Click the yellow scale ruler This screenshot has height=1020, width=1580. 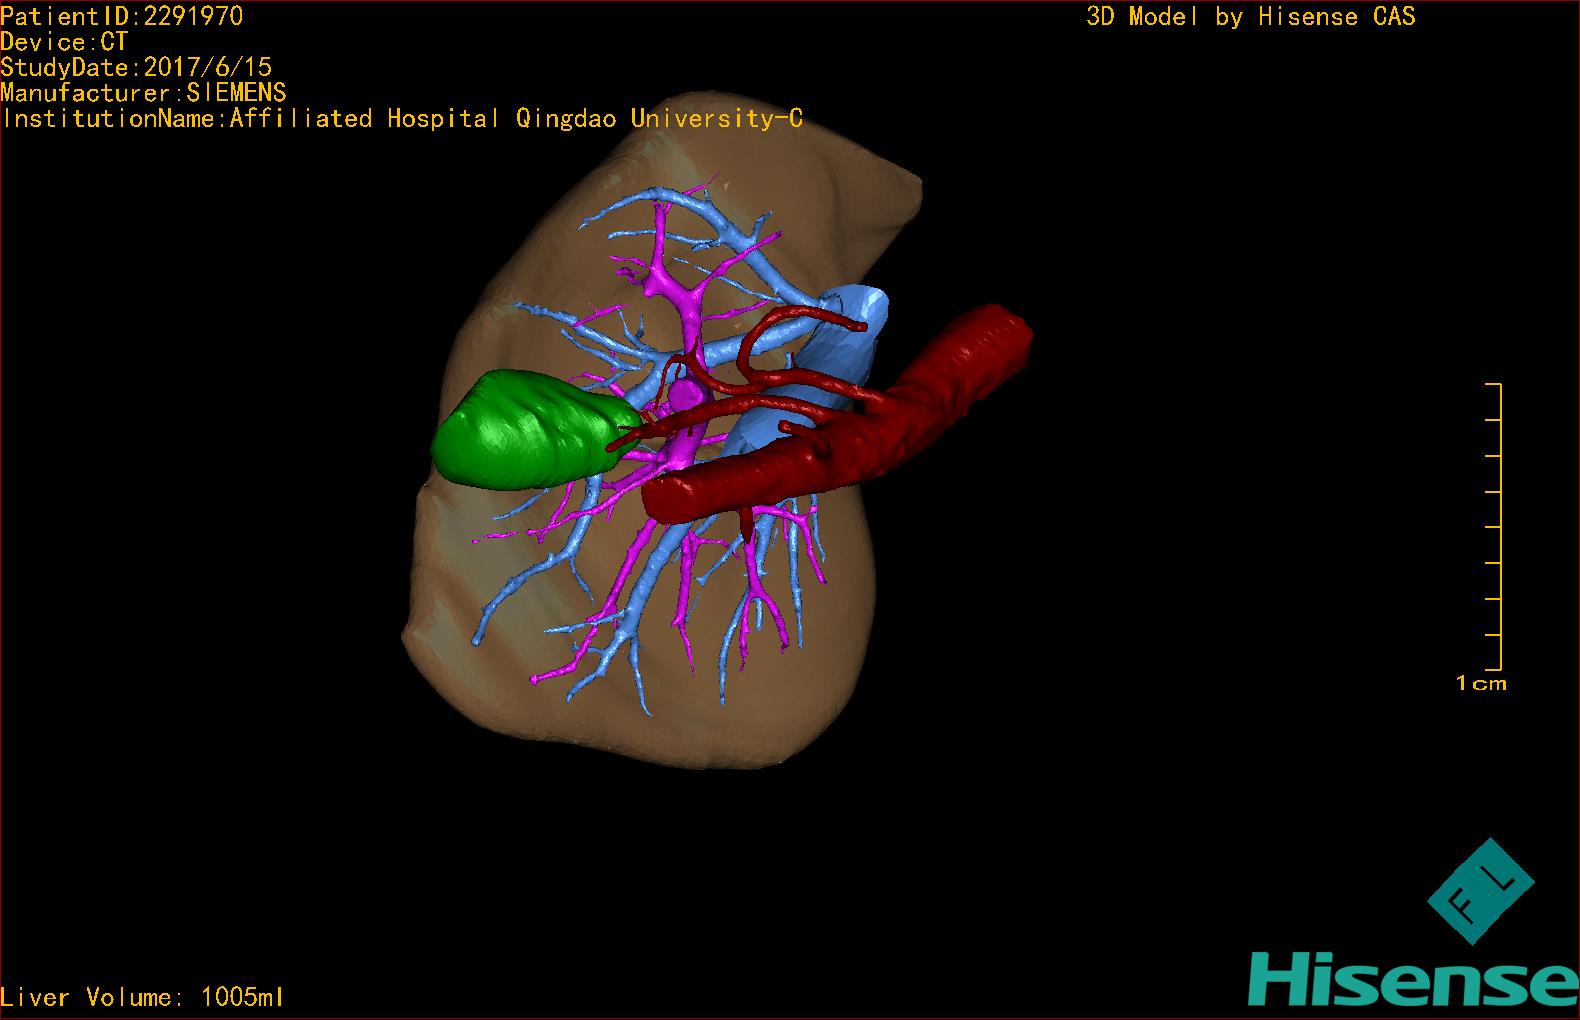pyautogui.click(x=1494, y=526)
